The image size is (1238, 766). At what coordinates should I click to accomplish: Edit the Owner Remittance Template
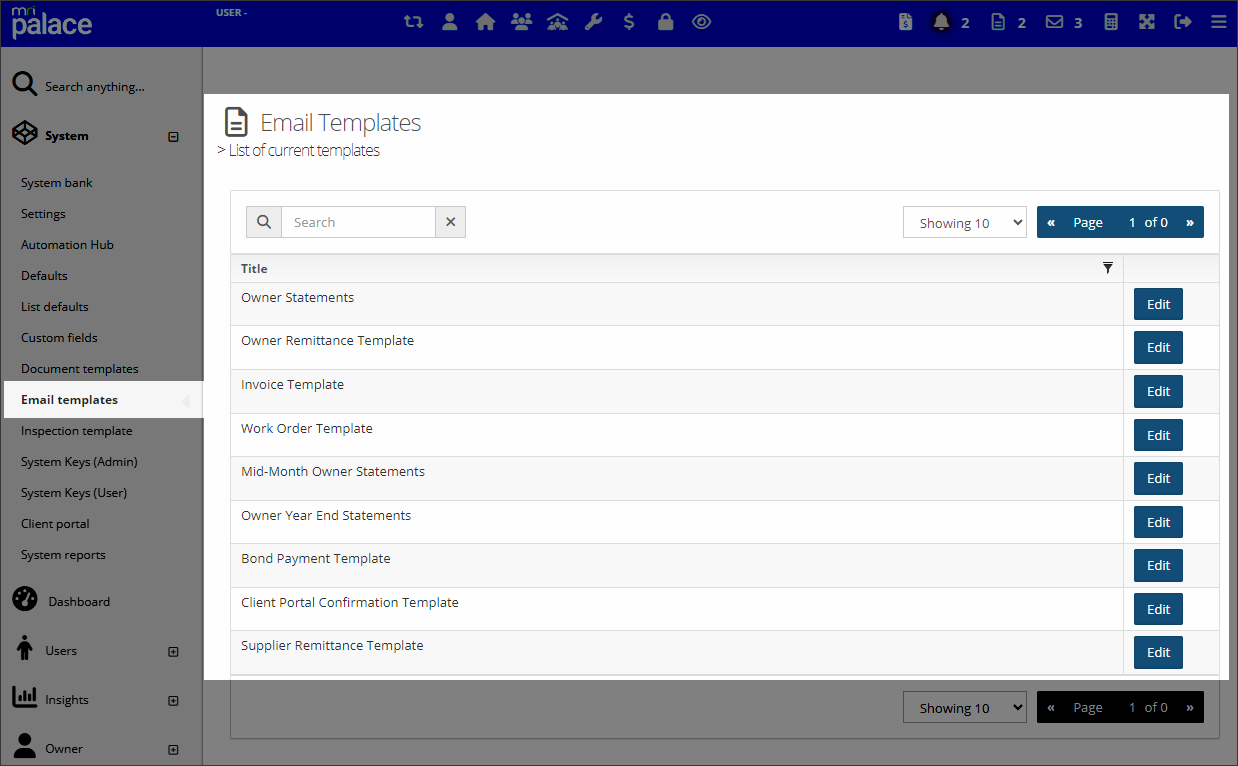1158,347
